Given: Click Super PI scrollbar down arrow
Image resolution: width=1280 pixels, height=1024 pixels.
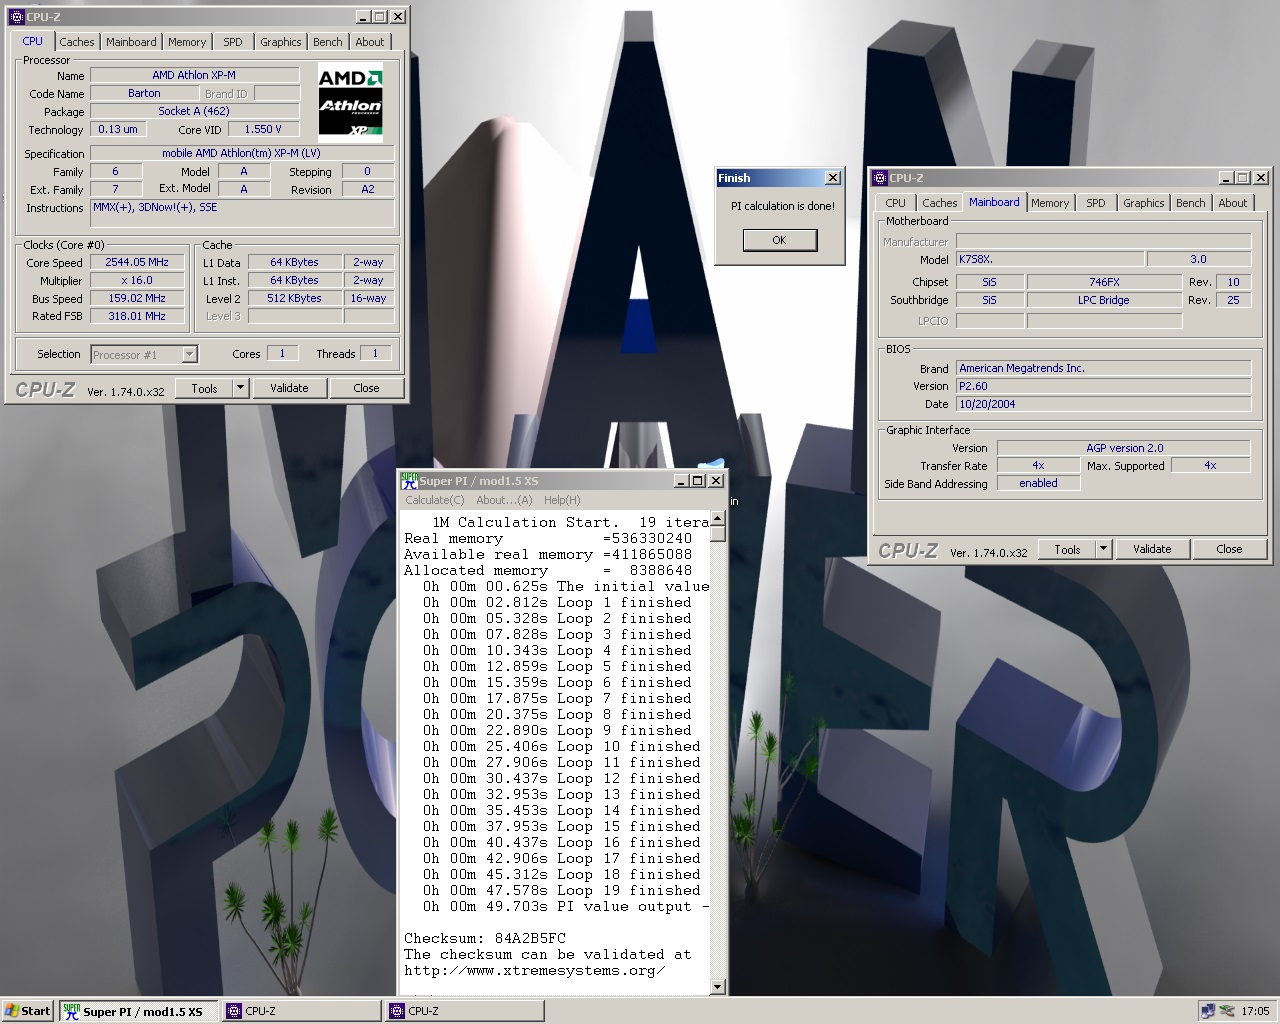Looking at the screenshot, I should coord(717,987).
